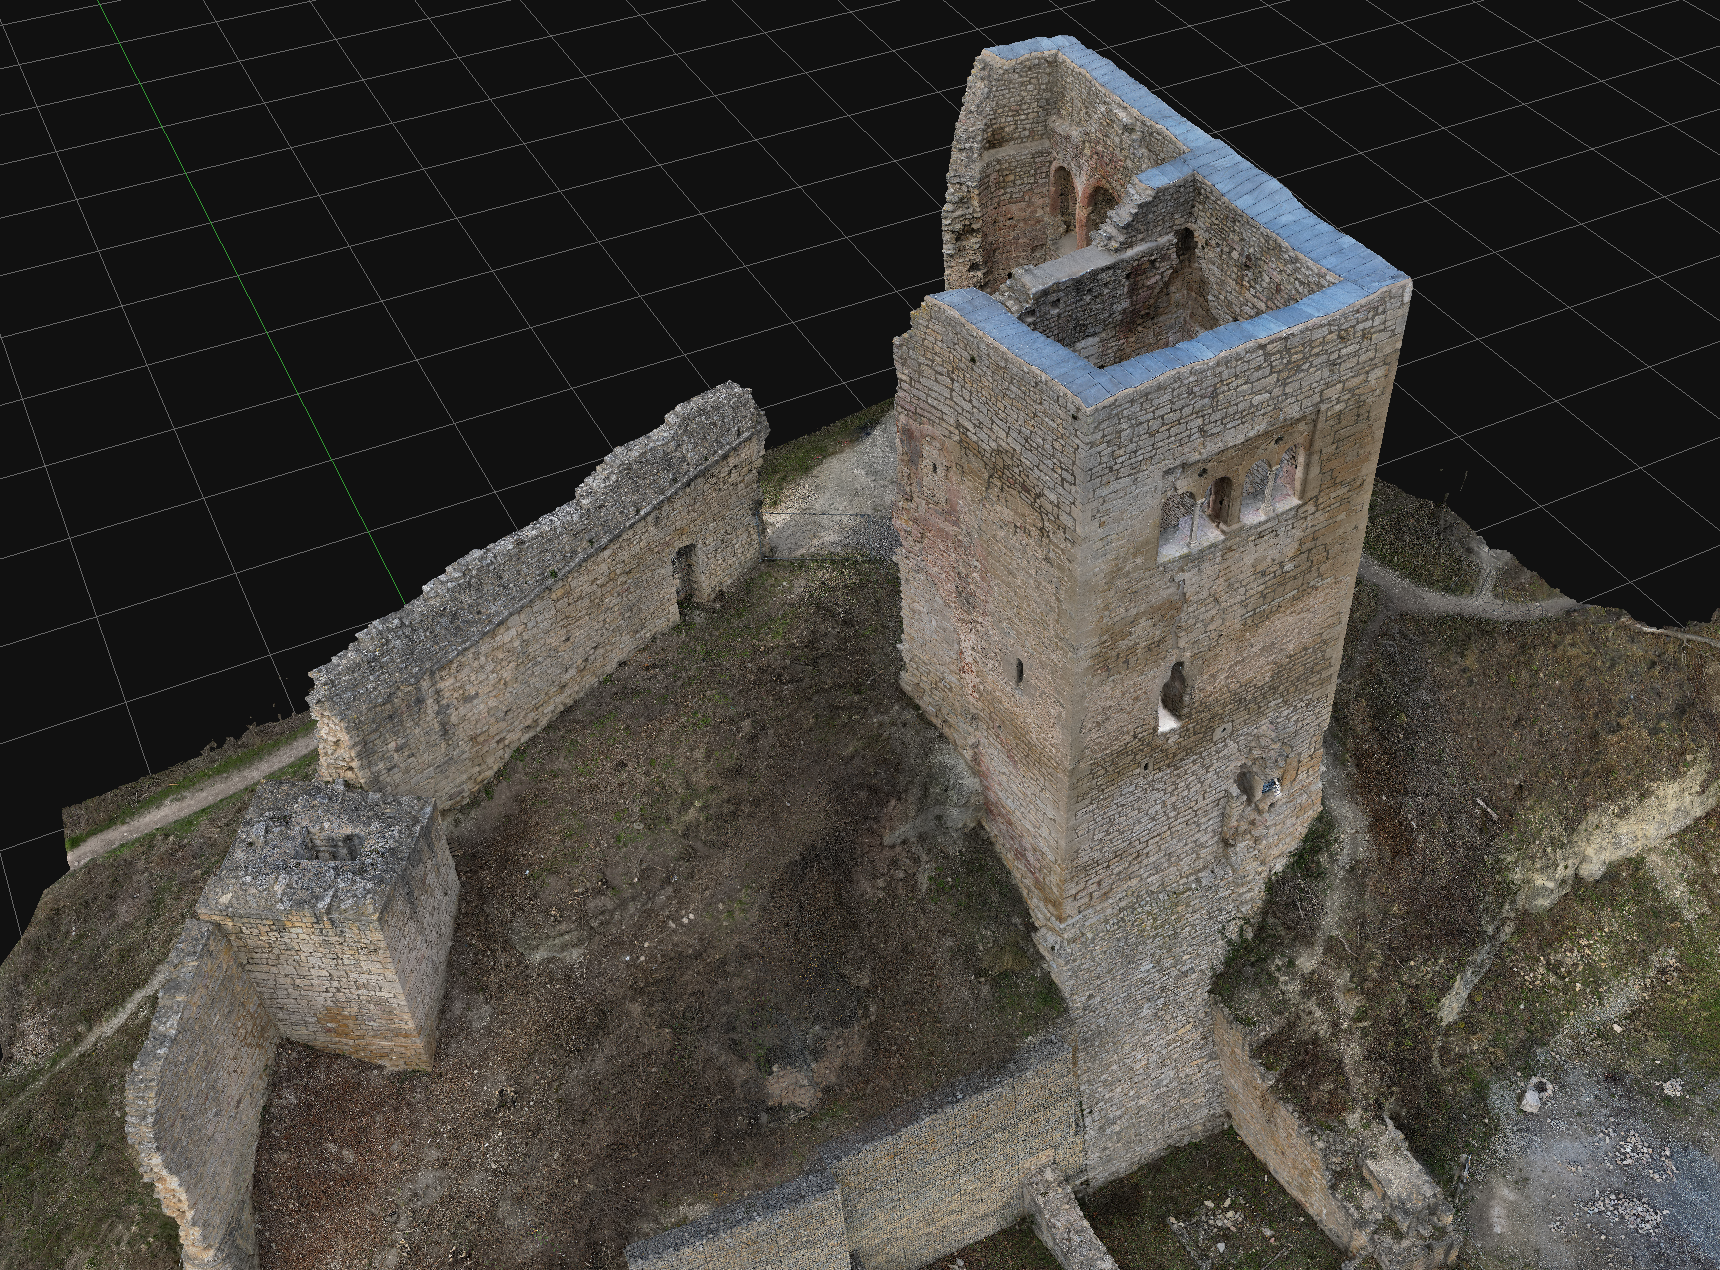Click the blue capped top edge of the tower
The height and width of the screenshot is (1270, 1720).
[x=1240, y=330]
